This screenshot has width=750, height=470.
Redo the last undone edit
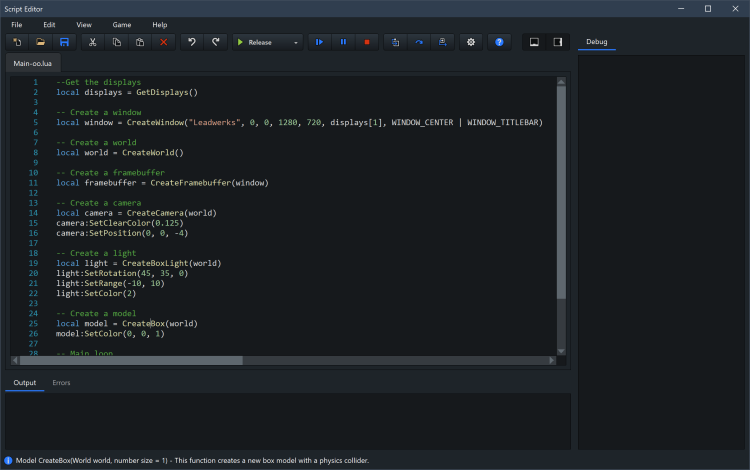(215, 42)
